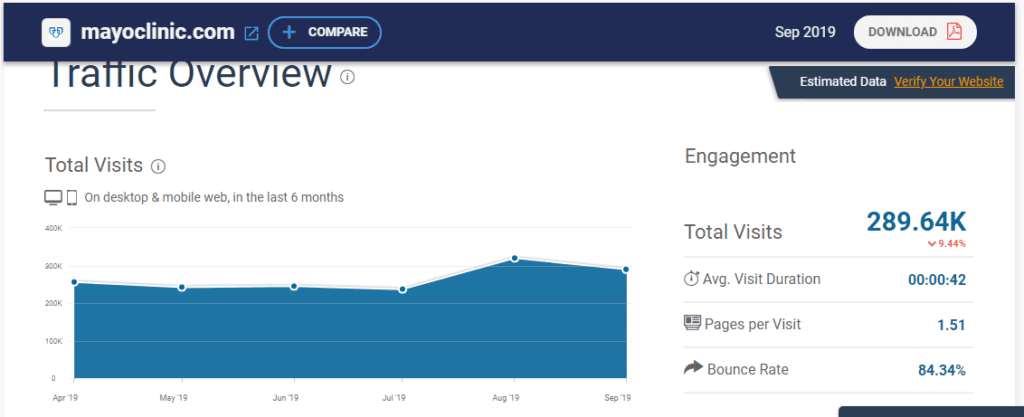
Task: Click the Pages per Visit icon
Action: click(692, 323)
